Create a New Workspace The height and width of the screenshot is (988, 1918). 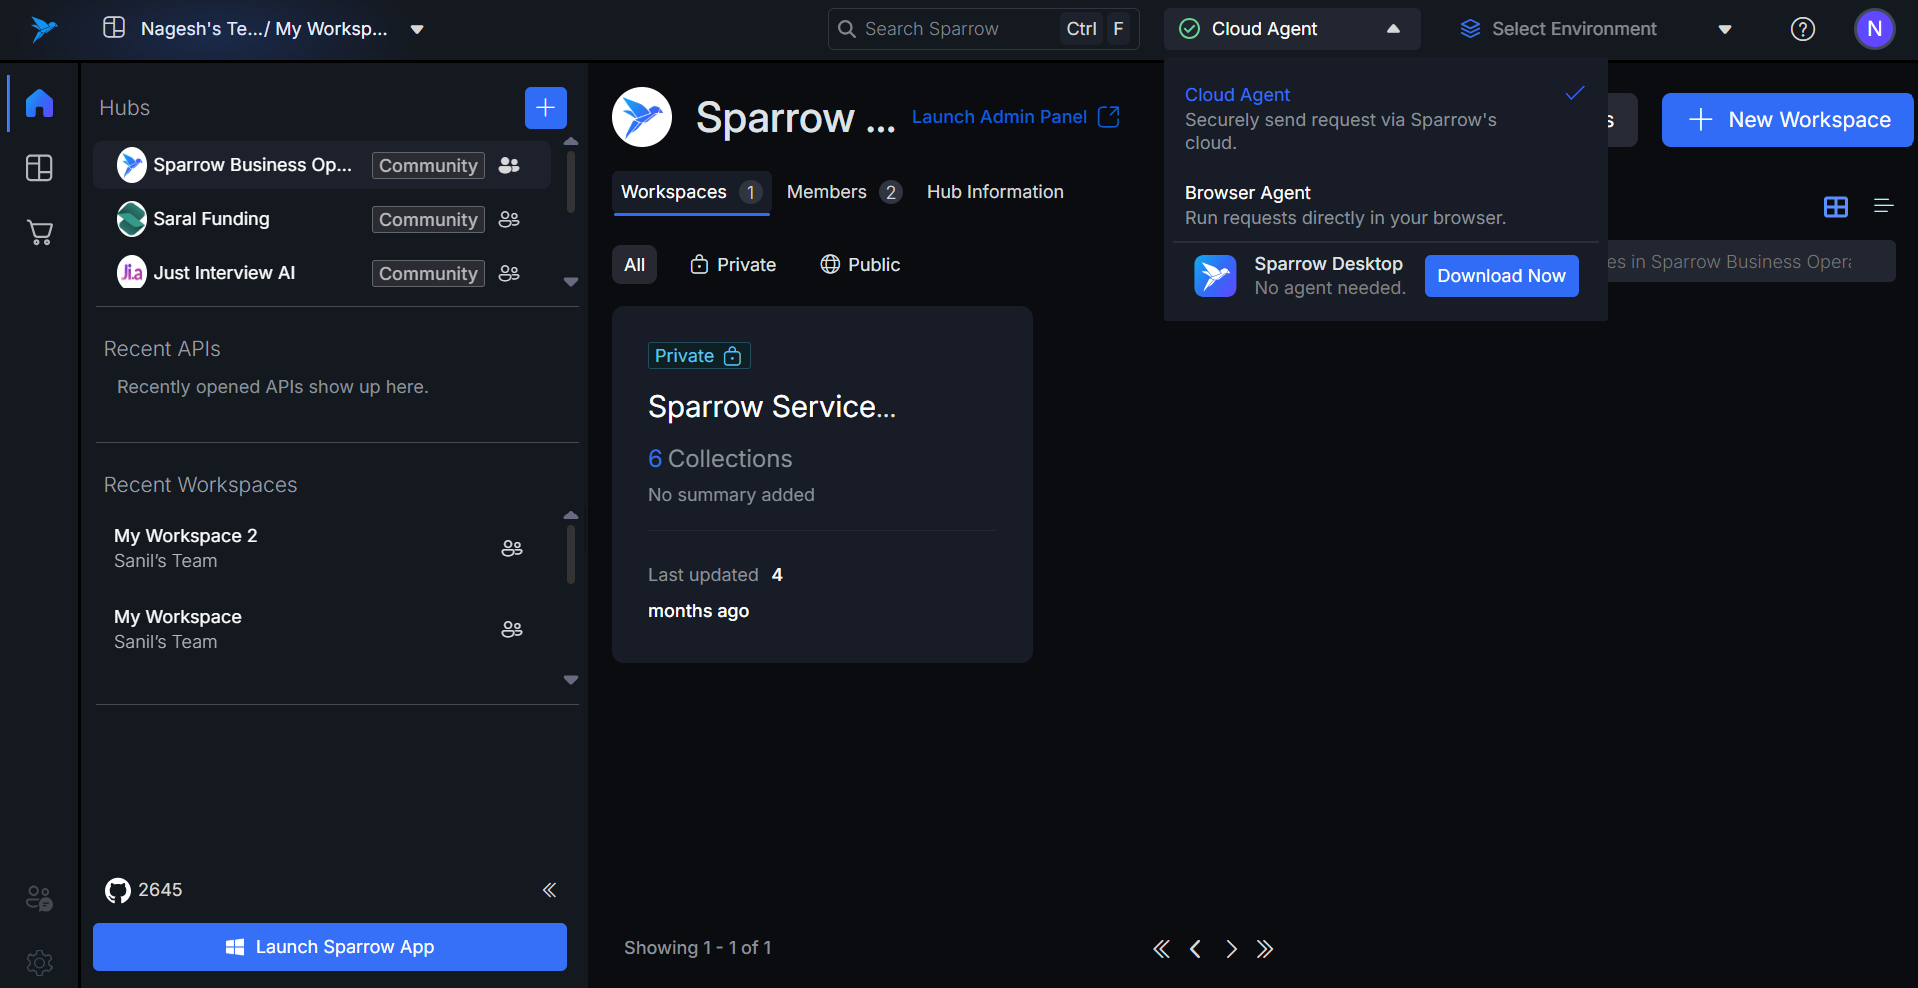coord(1786,119)
